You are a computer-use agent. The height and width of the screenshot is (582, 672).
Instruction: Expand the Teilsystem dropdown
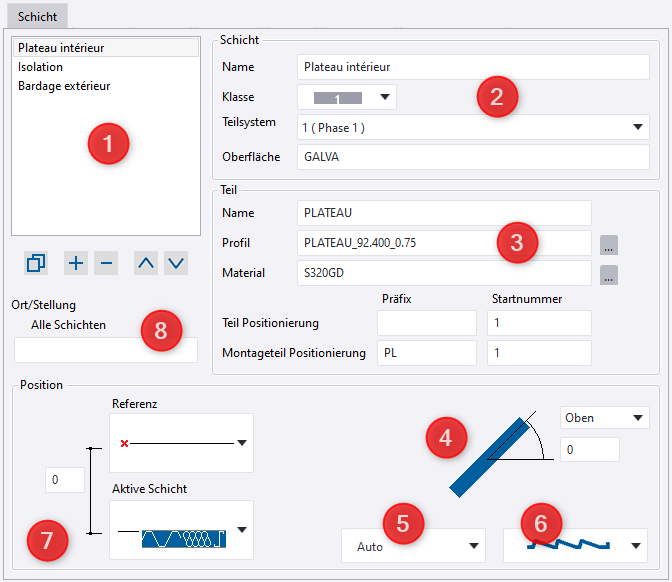(639, 128)
